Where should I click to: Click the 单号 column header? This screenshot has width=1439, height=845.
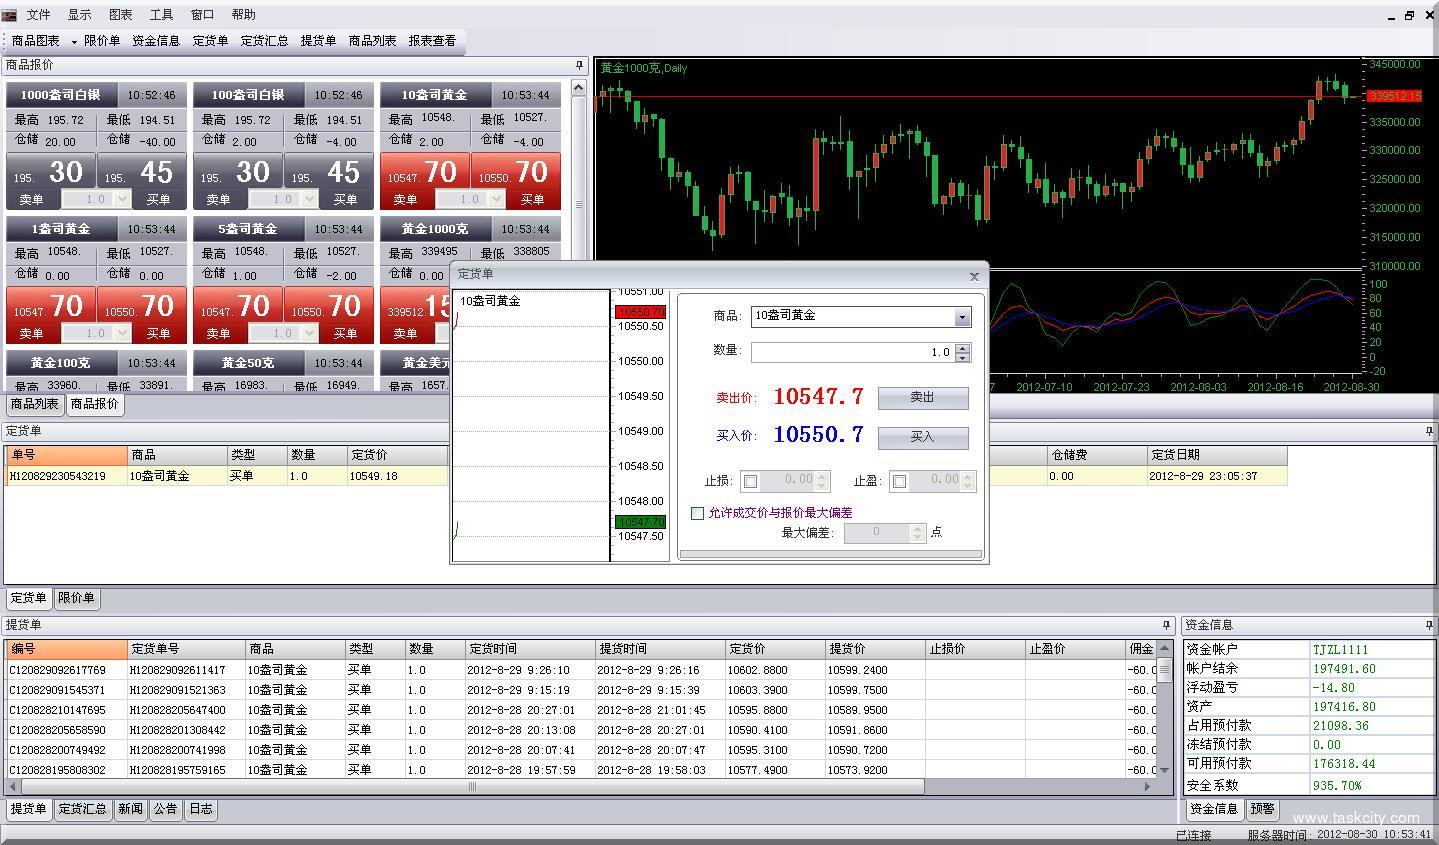[x=67, y=455]
